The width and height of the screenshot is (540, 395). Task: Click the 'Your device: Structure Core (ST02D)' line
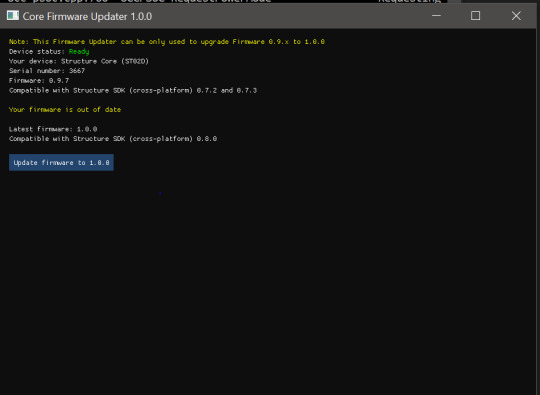[79, 61]
